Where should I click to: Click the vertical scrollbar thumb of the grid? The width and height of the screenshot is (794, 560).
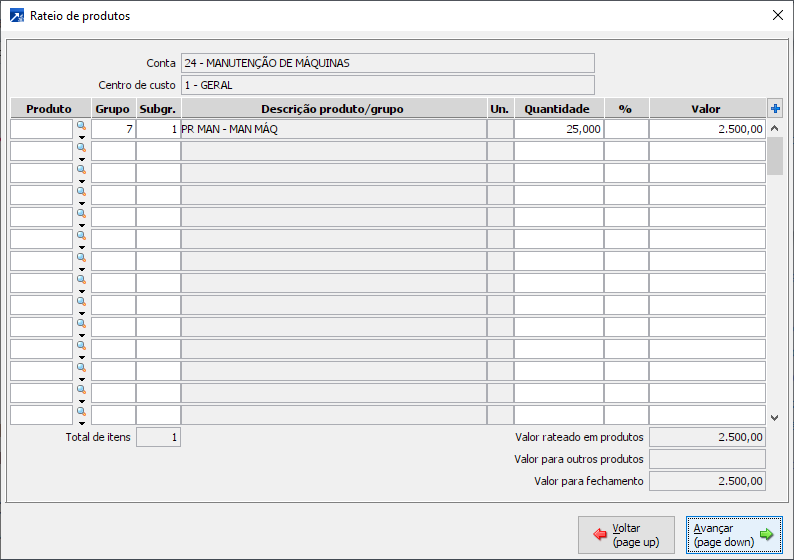click(774, 156)
